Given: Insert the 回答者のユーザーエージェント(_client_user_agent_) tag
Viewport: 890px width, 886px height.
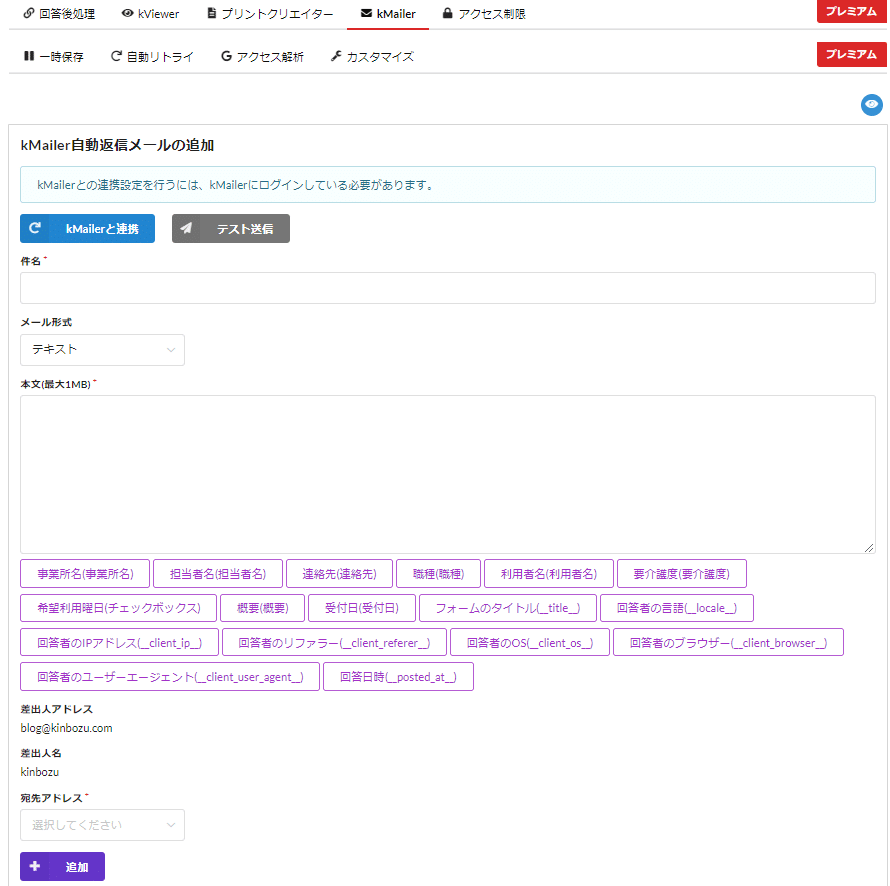Looking at the screenshot, I should (170, 677).
